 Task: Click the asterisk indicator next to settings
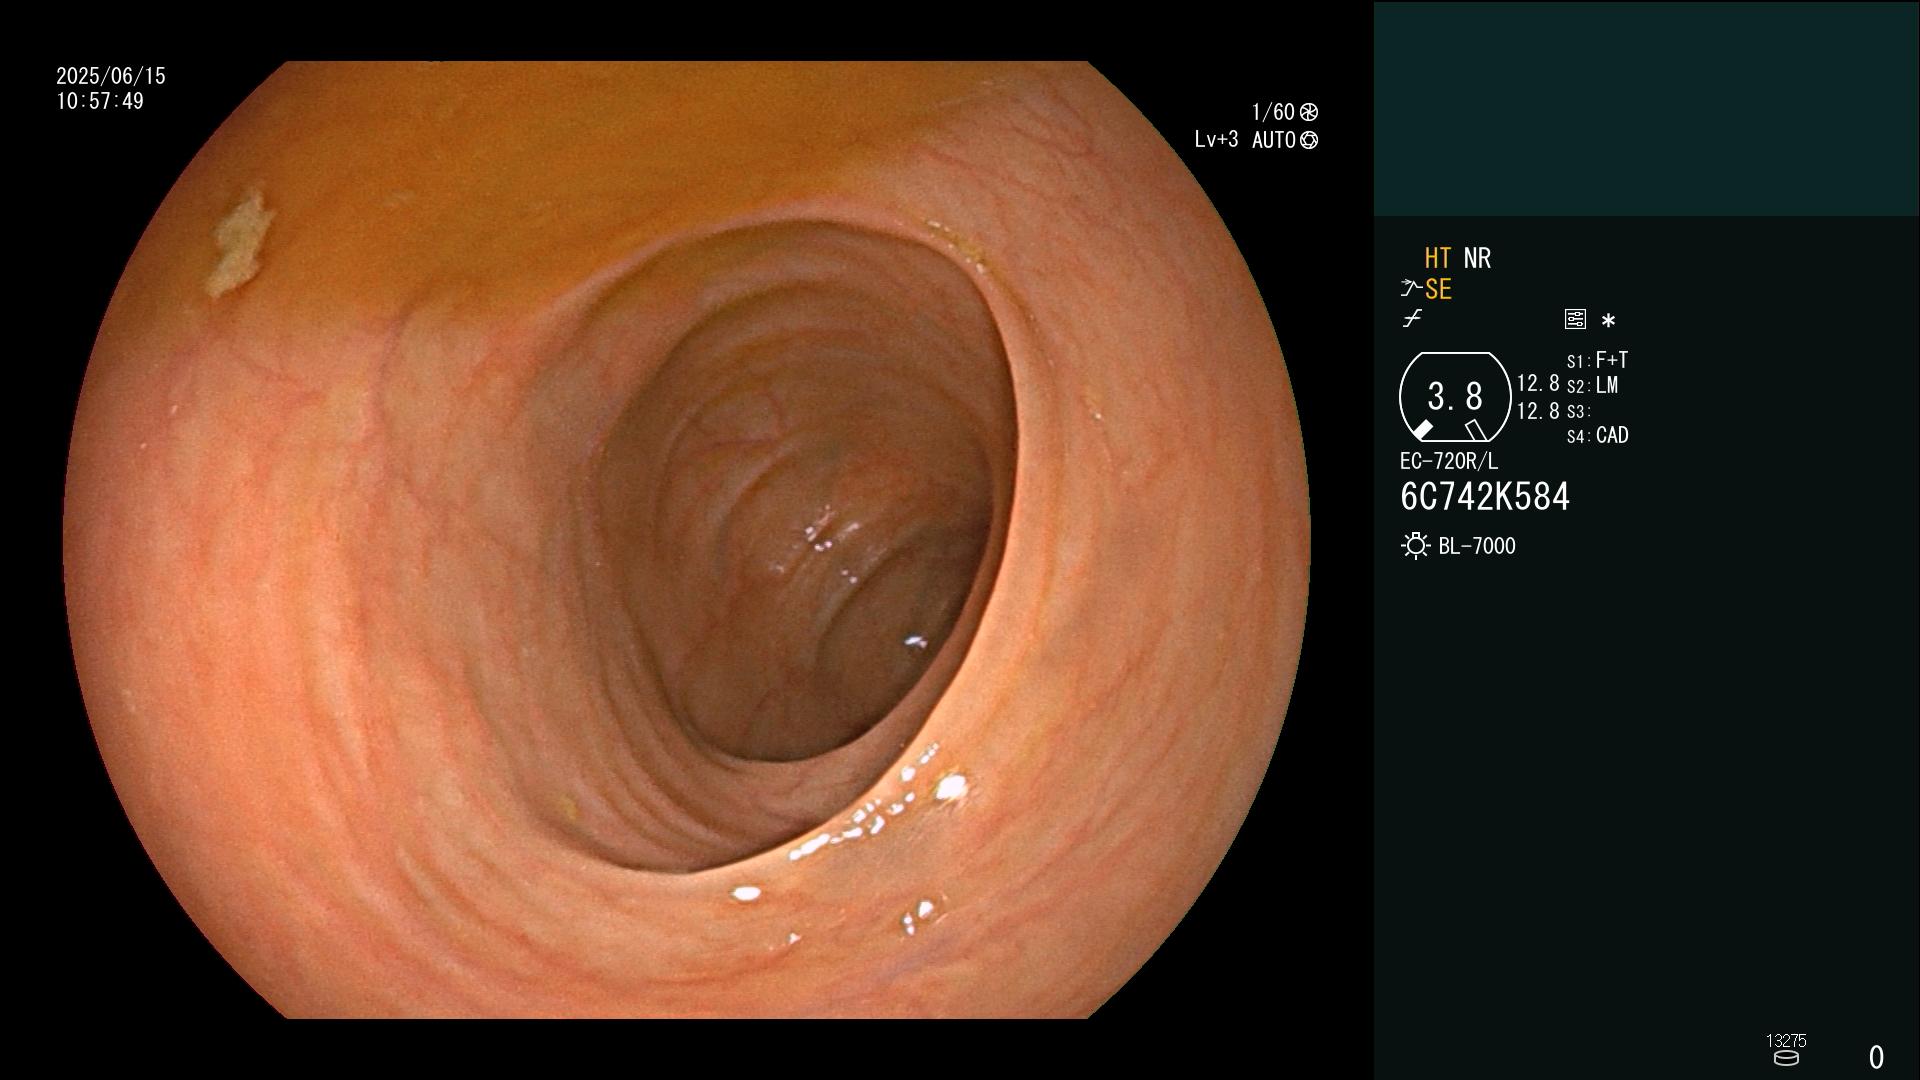(1608, 320)
